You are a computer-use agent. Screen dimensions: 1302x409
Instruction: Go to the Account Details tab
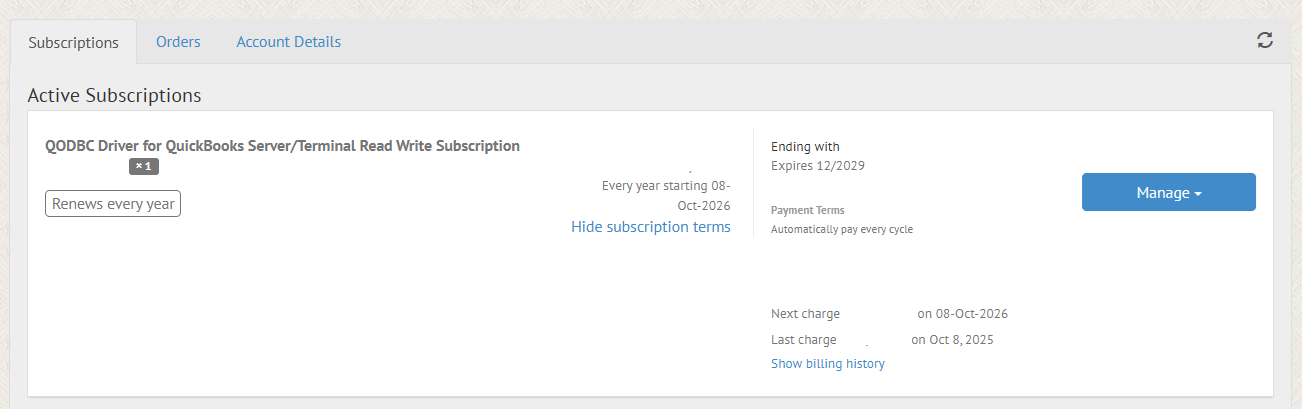[x=288, y=42]
